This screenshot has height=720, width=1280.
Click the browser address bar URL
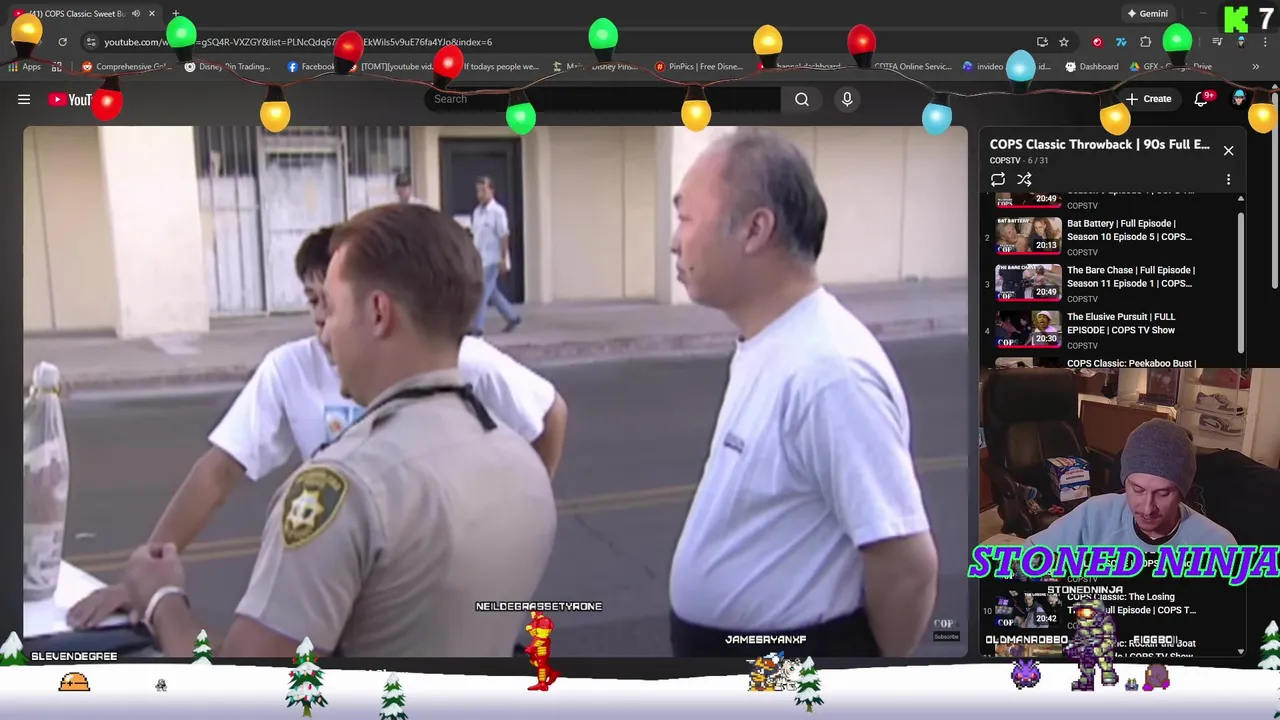pos(298,42)
